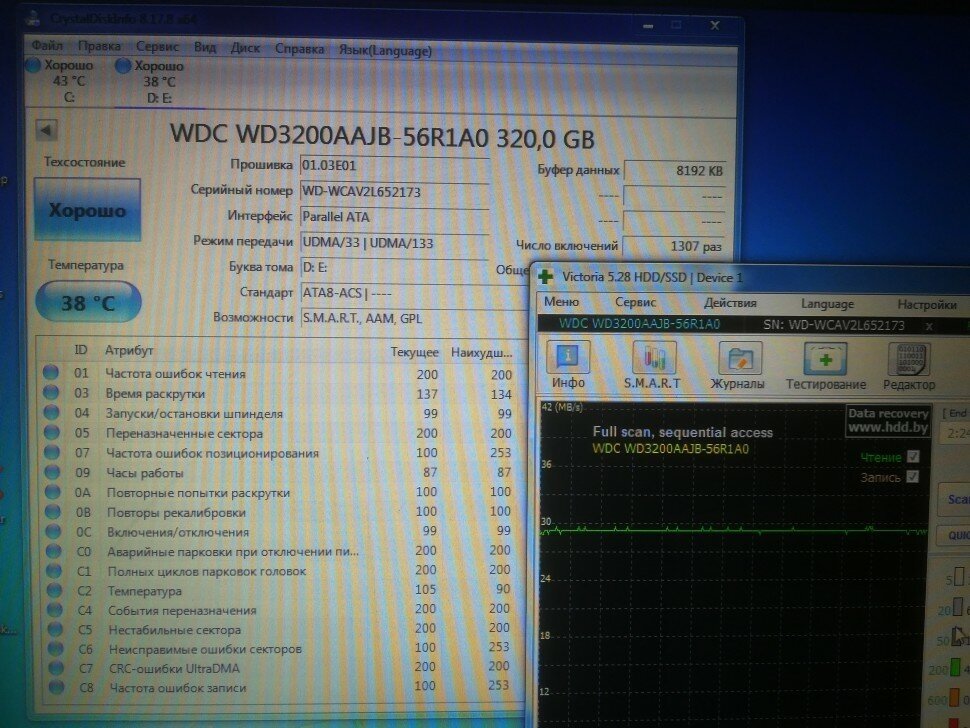Click status dot of attribute 01 row
970x728 pixels.
pyautogui.click(x=51, y=372)
